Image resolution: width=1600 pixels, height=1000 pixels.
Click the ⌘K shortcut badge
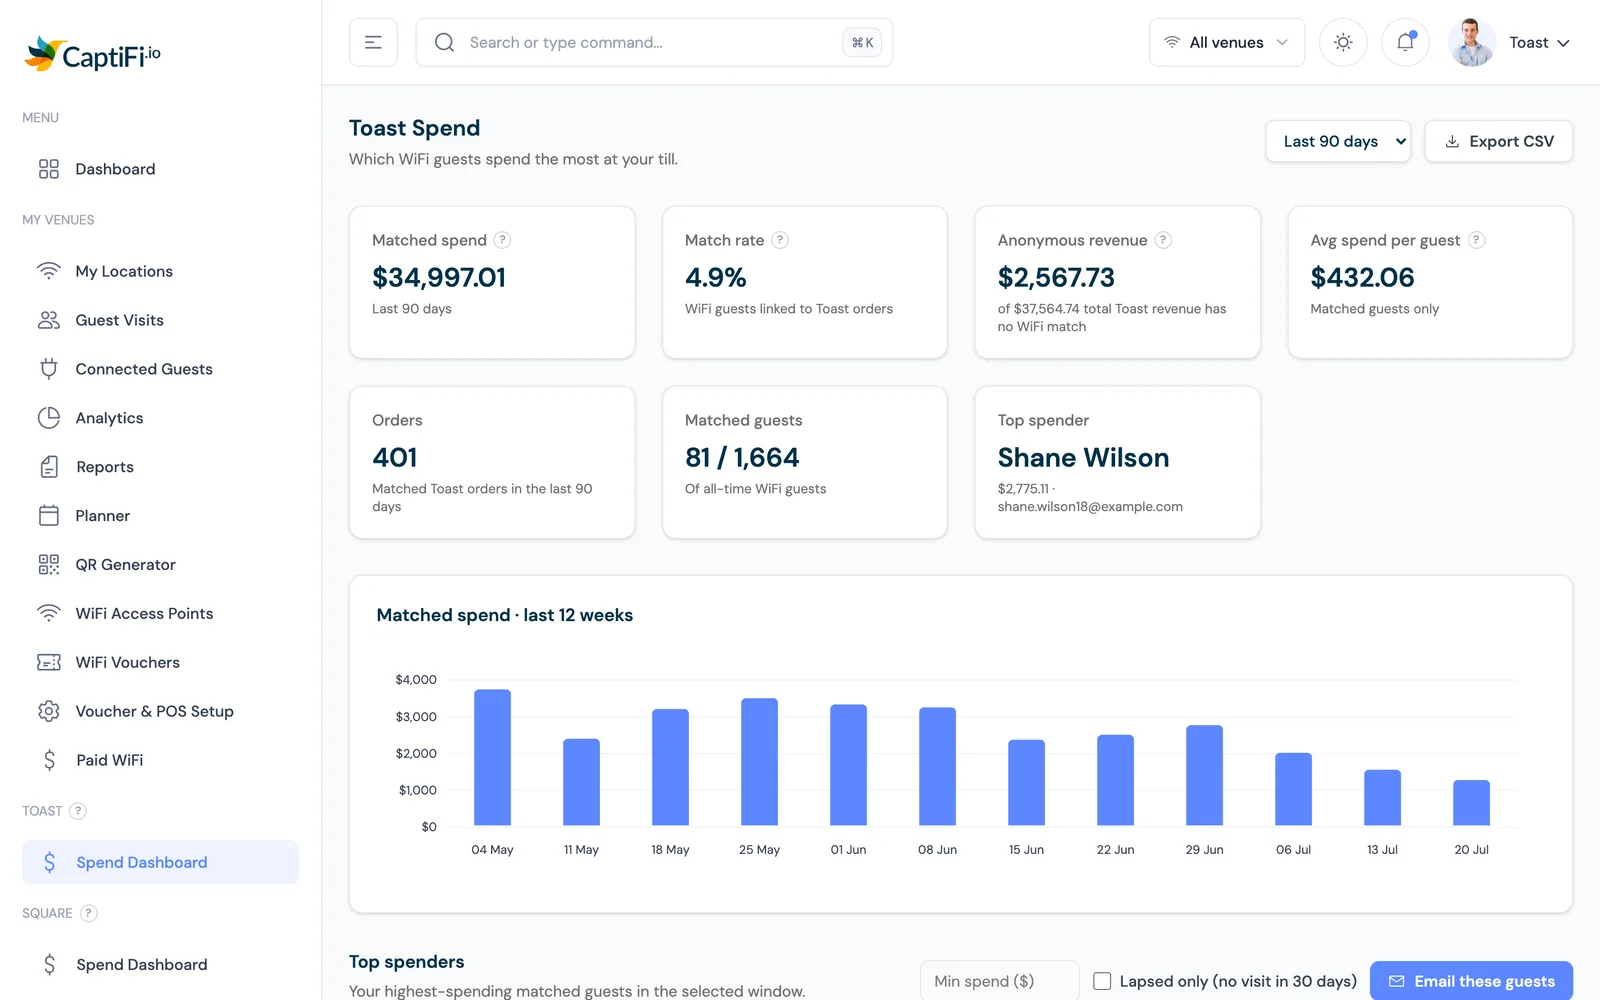(x=862, y=42)
